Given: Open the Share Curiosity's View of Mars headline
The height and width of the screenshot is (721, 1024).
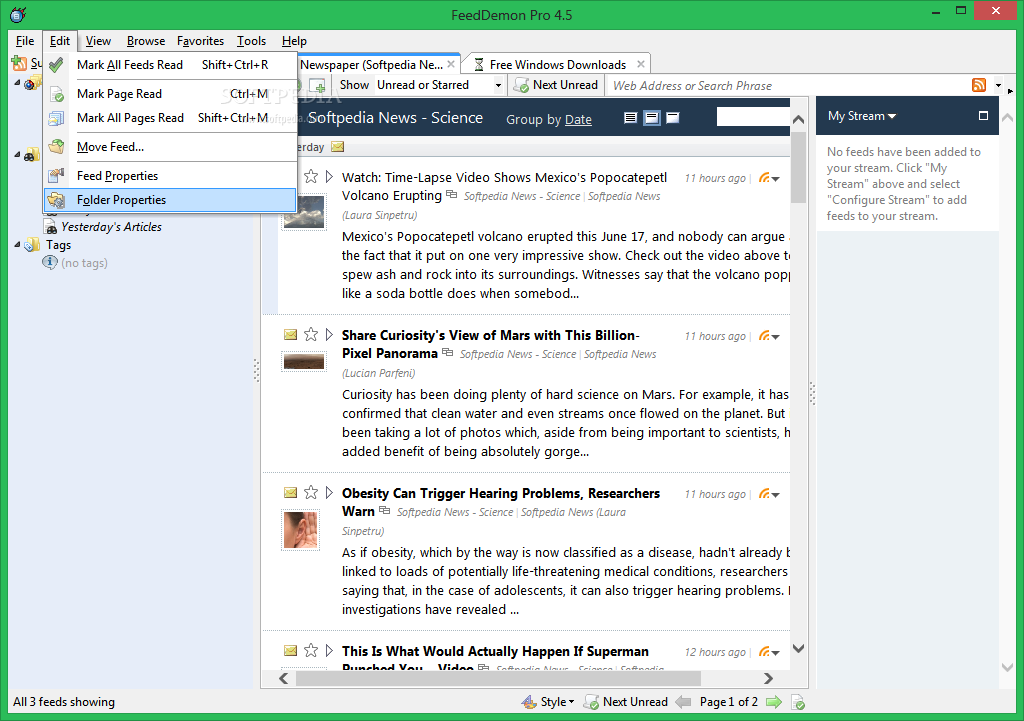Looking at the screenshot, I should pyautogui.click(x=490, y=344).
